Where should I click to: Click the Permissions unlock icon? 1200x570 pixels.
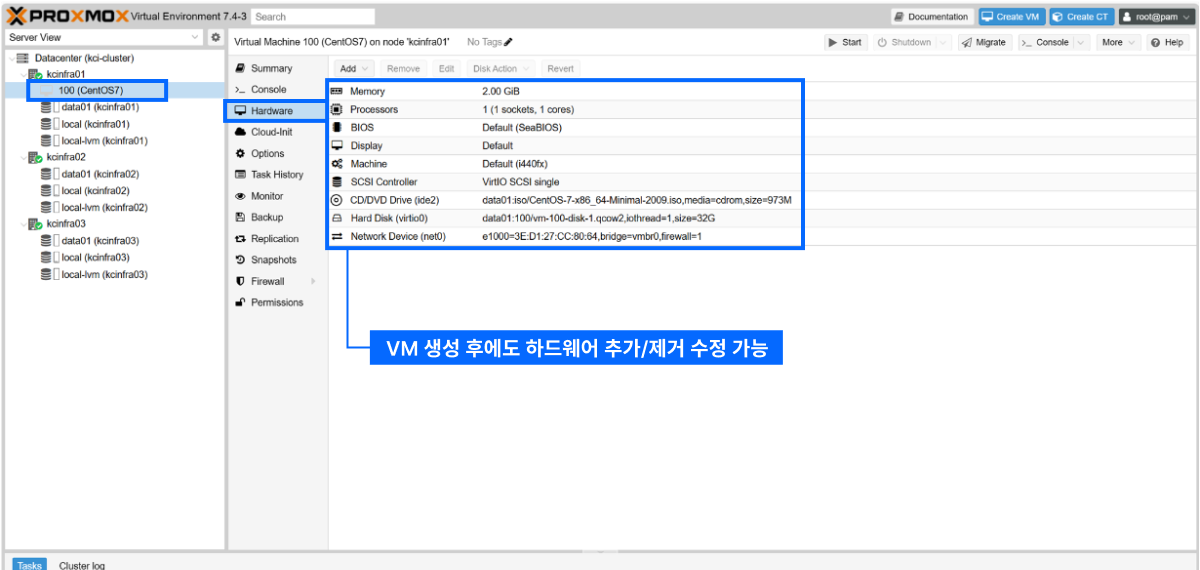coord(241,302)
